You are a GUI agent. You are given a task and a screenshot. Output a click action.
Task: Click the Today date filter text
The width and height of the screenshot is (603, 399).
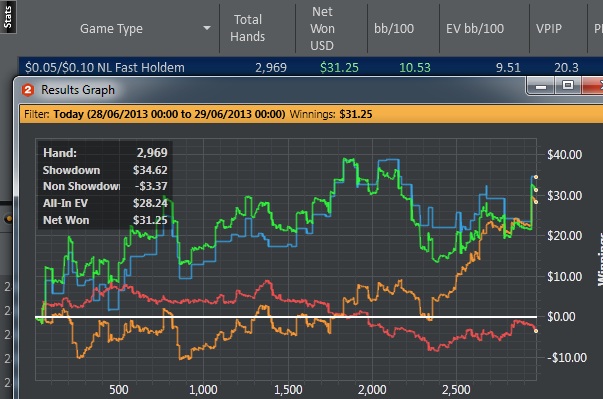169,114
